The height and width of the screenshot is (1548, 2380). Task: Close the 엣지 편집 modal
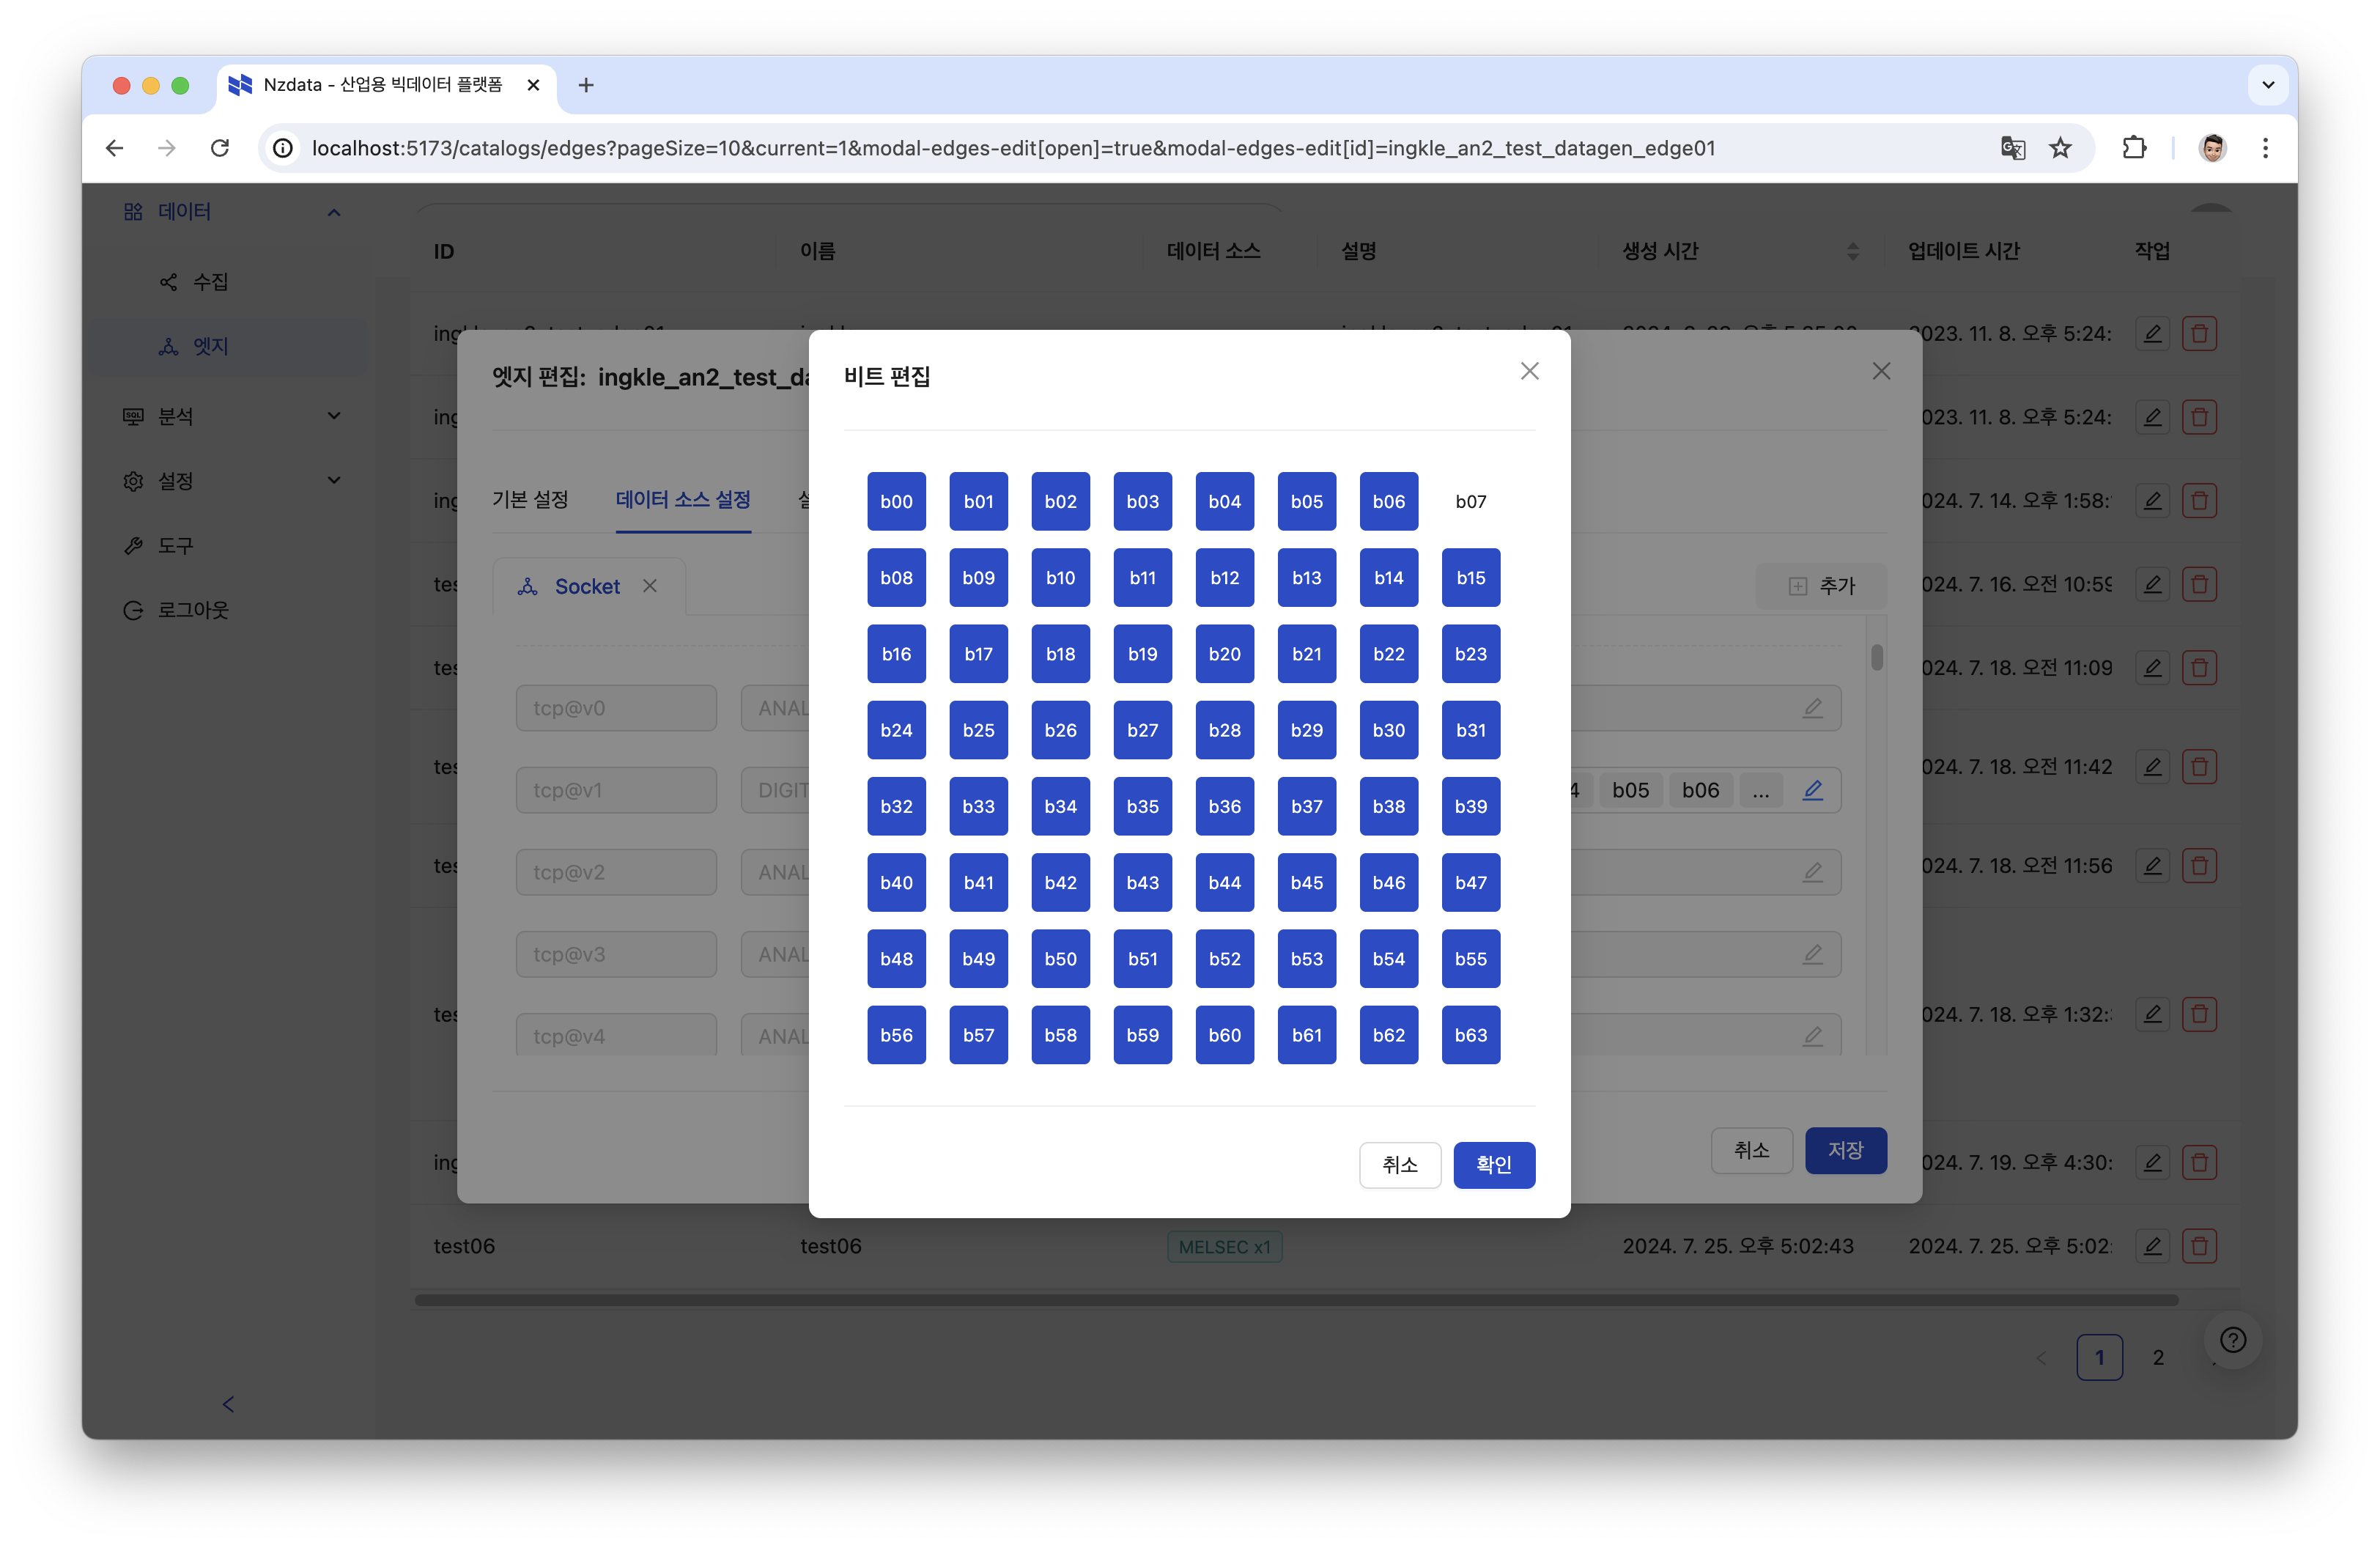point(1881,371)
